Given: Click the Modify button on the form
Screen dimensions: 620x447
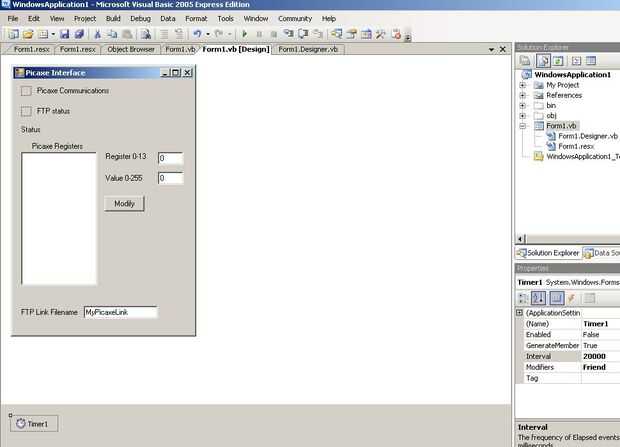Looking at the screenshot, I should pos(124,204).
